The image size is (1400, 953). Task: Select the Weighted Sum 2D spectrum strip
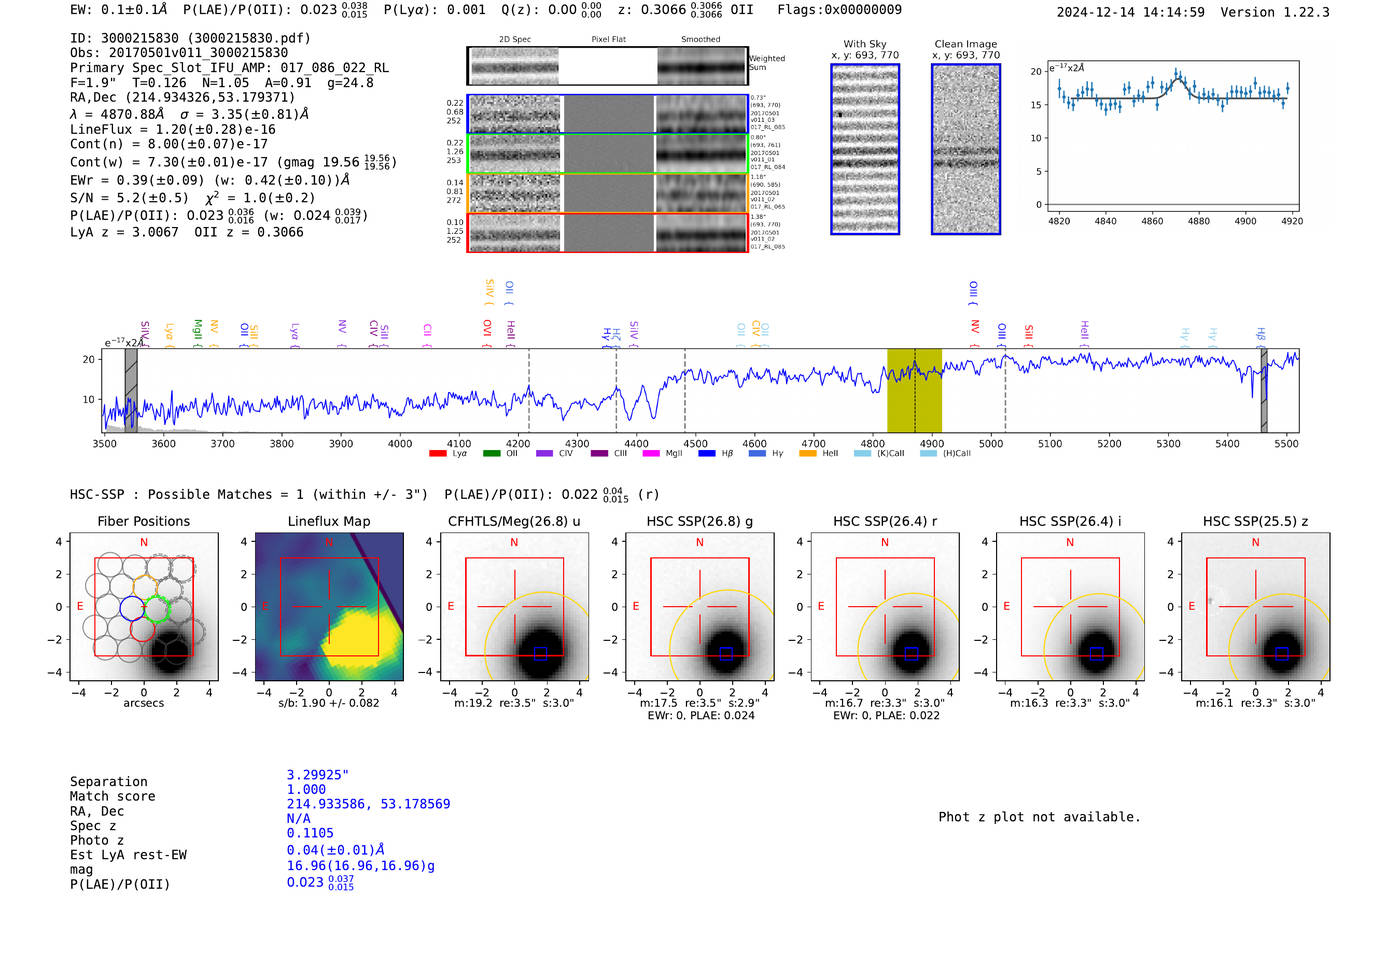(607, 67)
